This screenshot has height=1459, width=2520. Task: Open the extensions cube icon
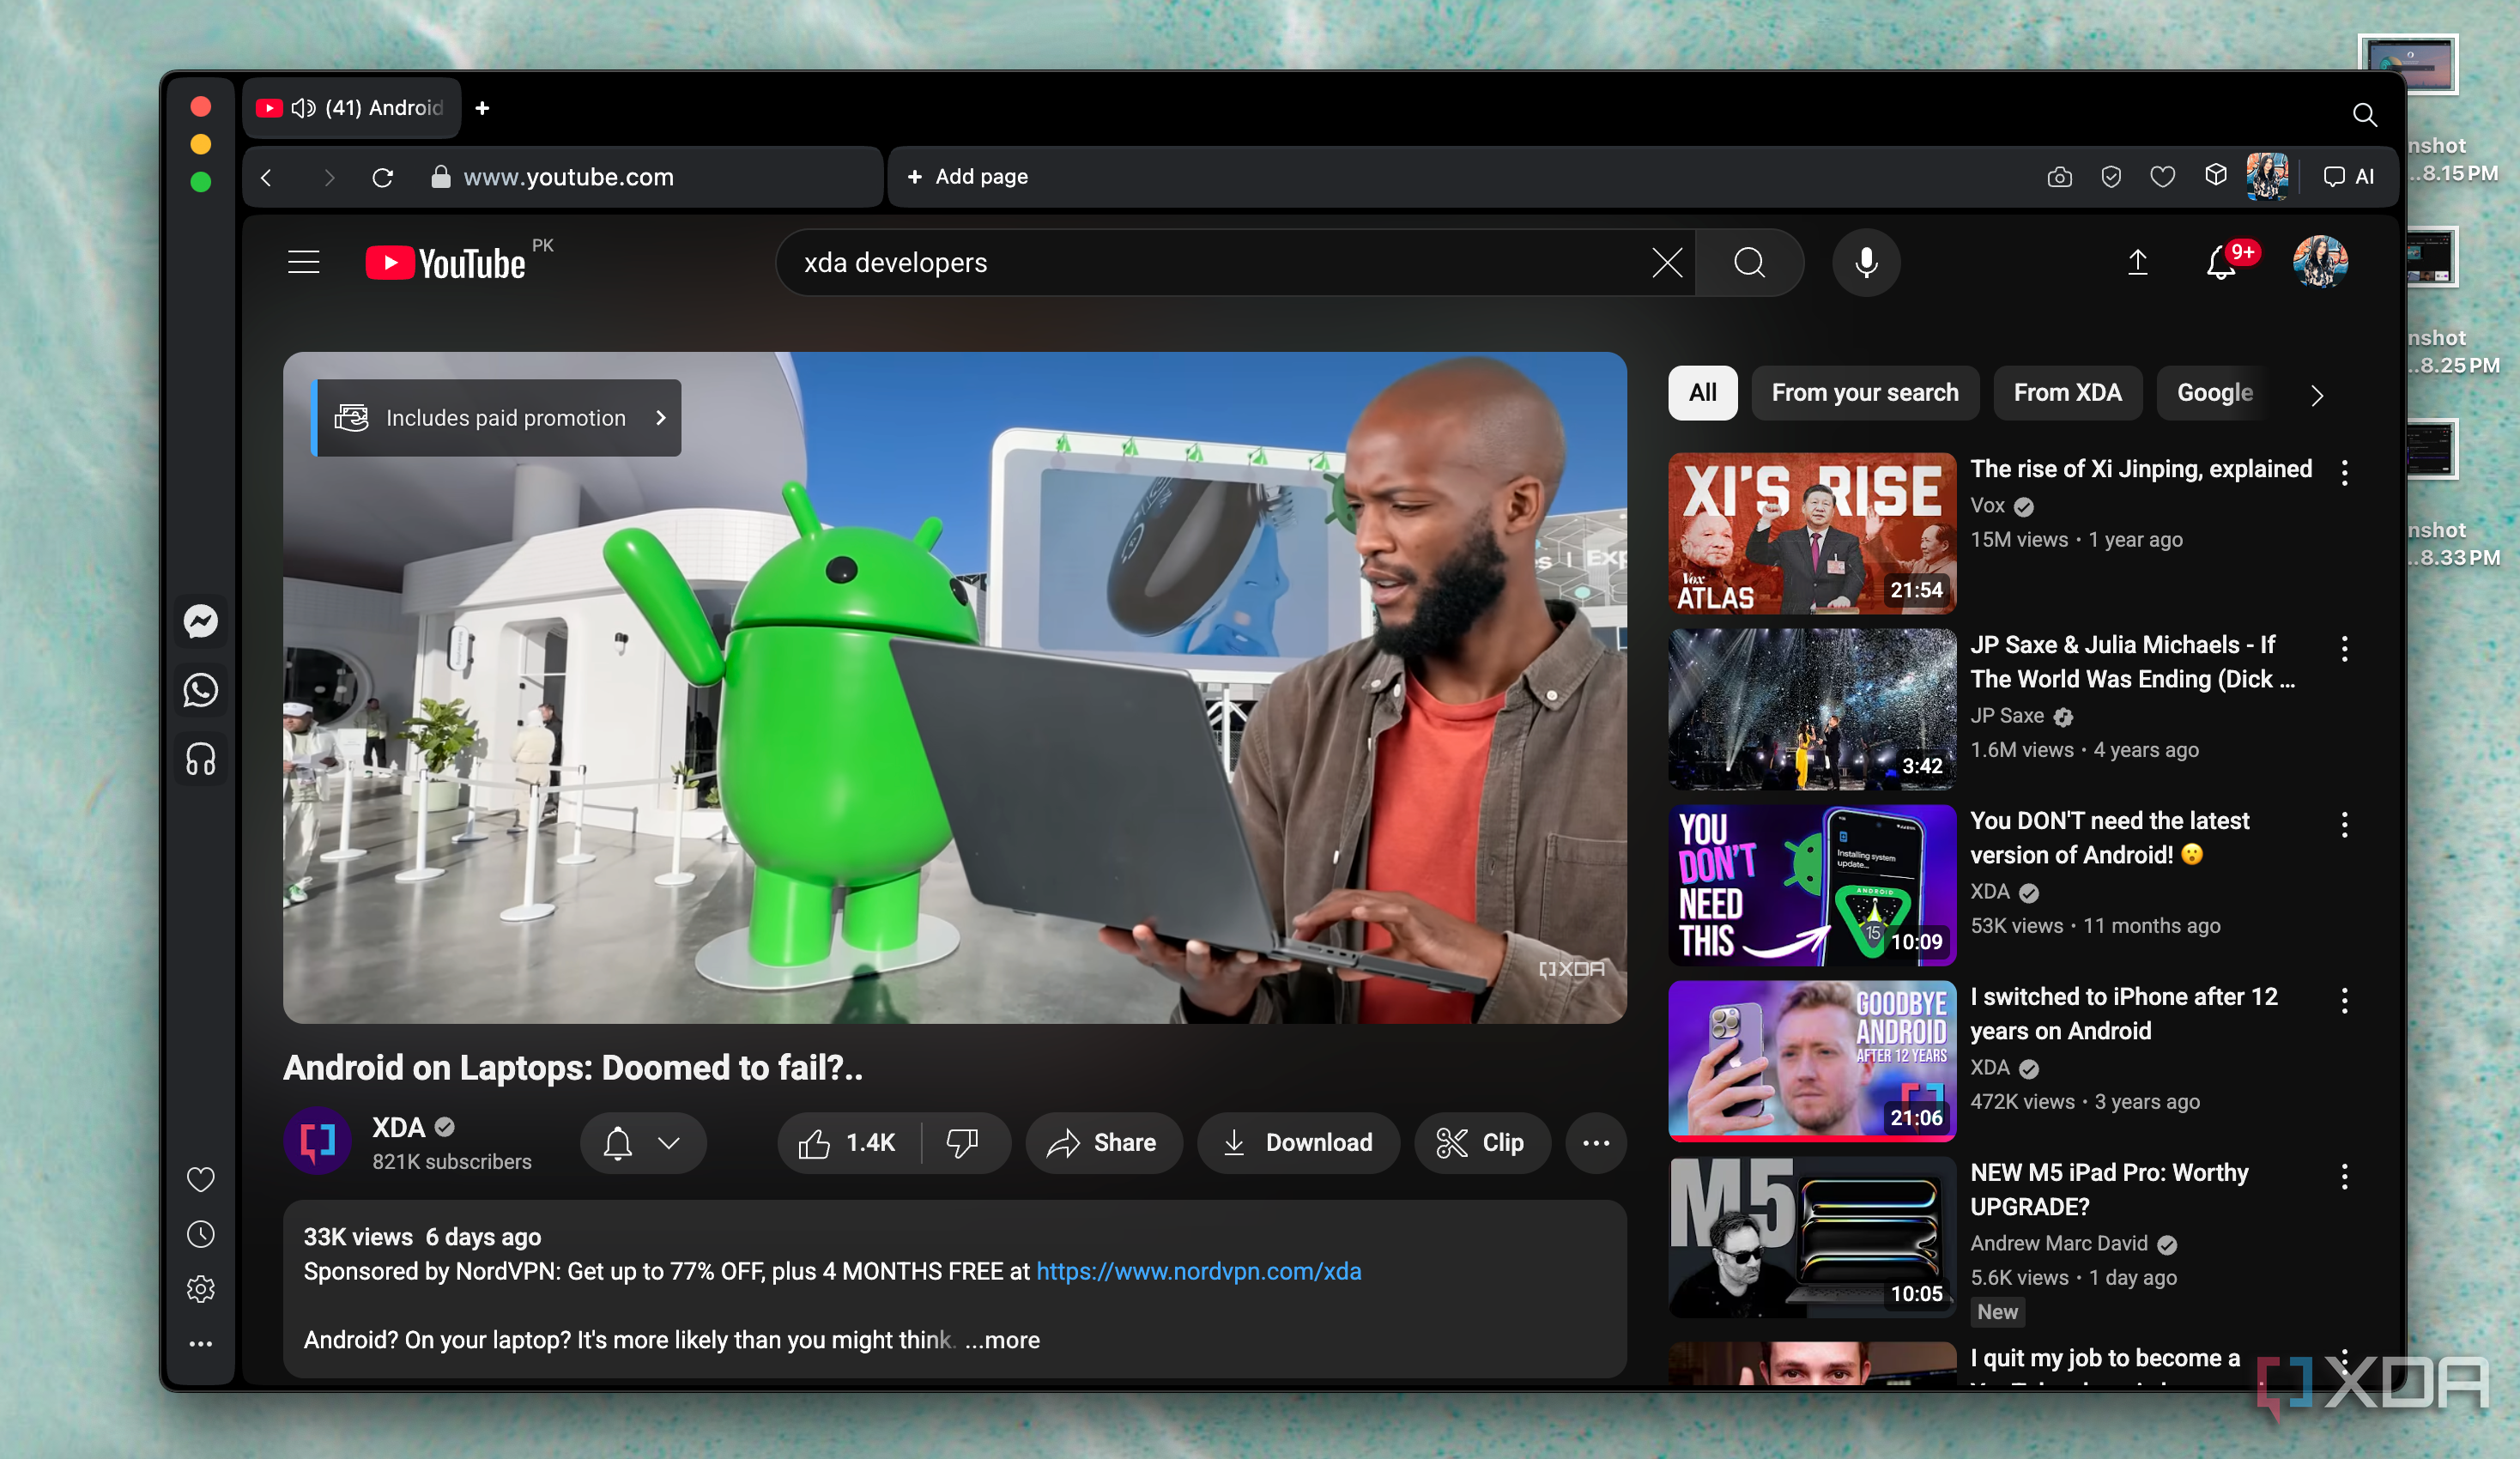pyautogui.click(x=2215, y=176)
